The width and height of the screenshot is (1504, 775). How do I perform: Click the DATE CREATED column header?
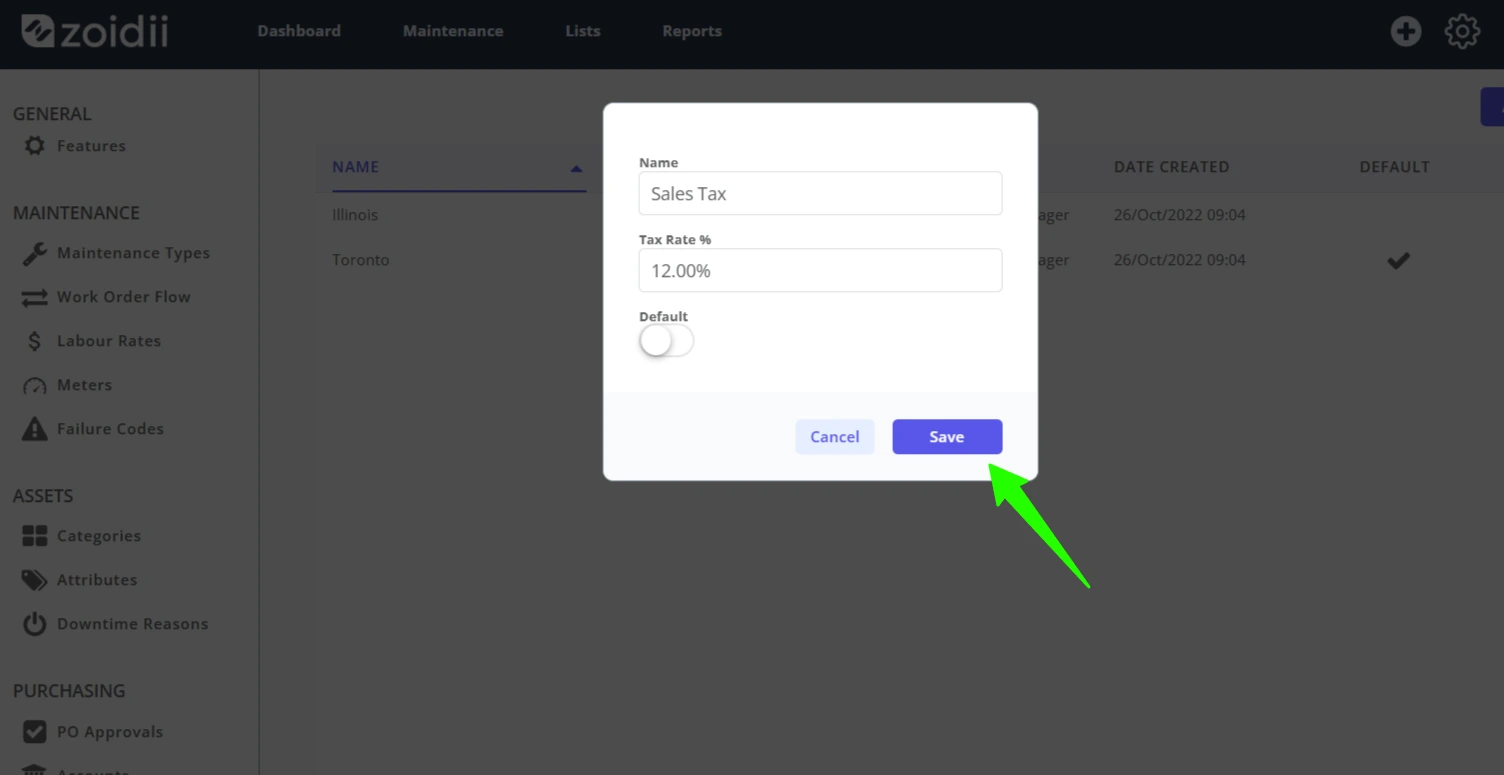(x=1172, y=167)
